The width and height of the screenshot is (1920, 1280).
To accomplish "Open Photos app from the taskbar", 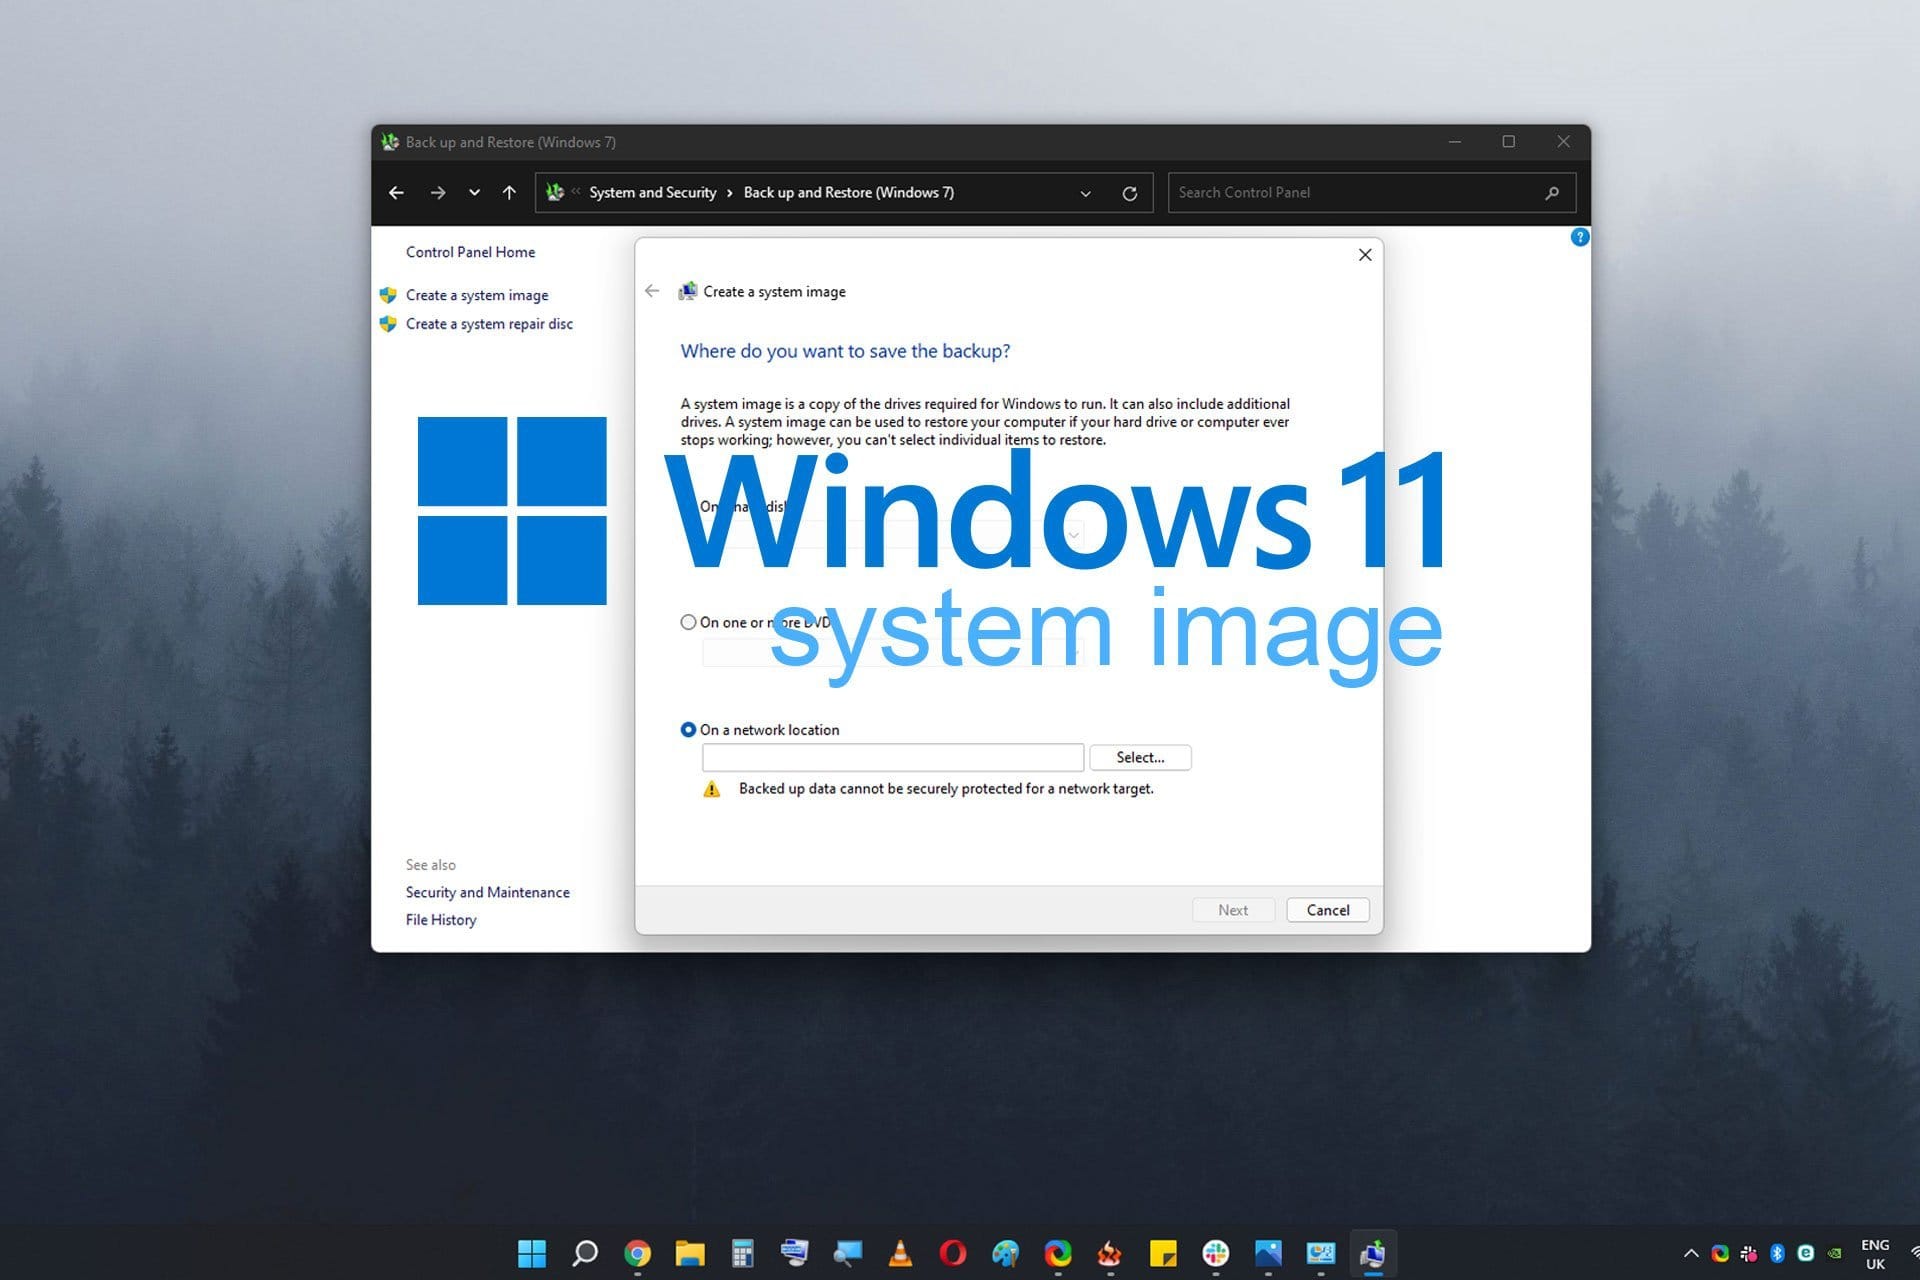I will 1268,1253.
